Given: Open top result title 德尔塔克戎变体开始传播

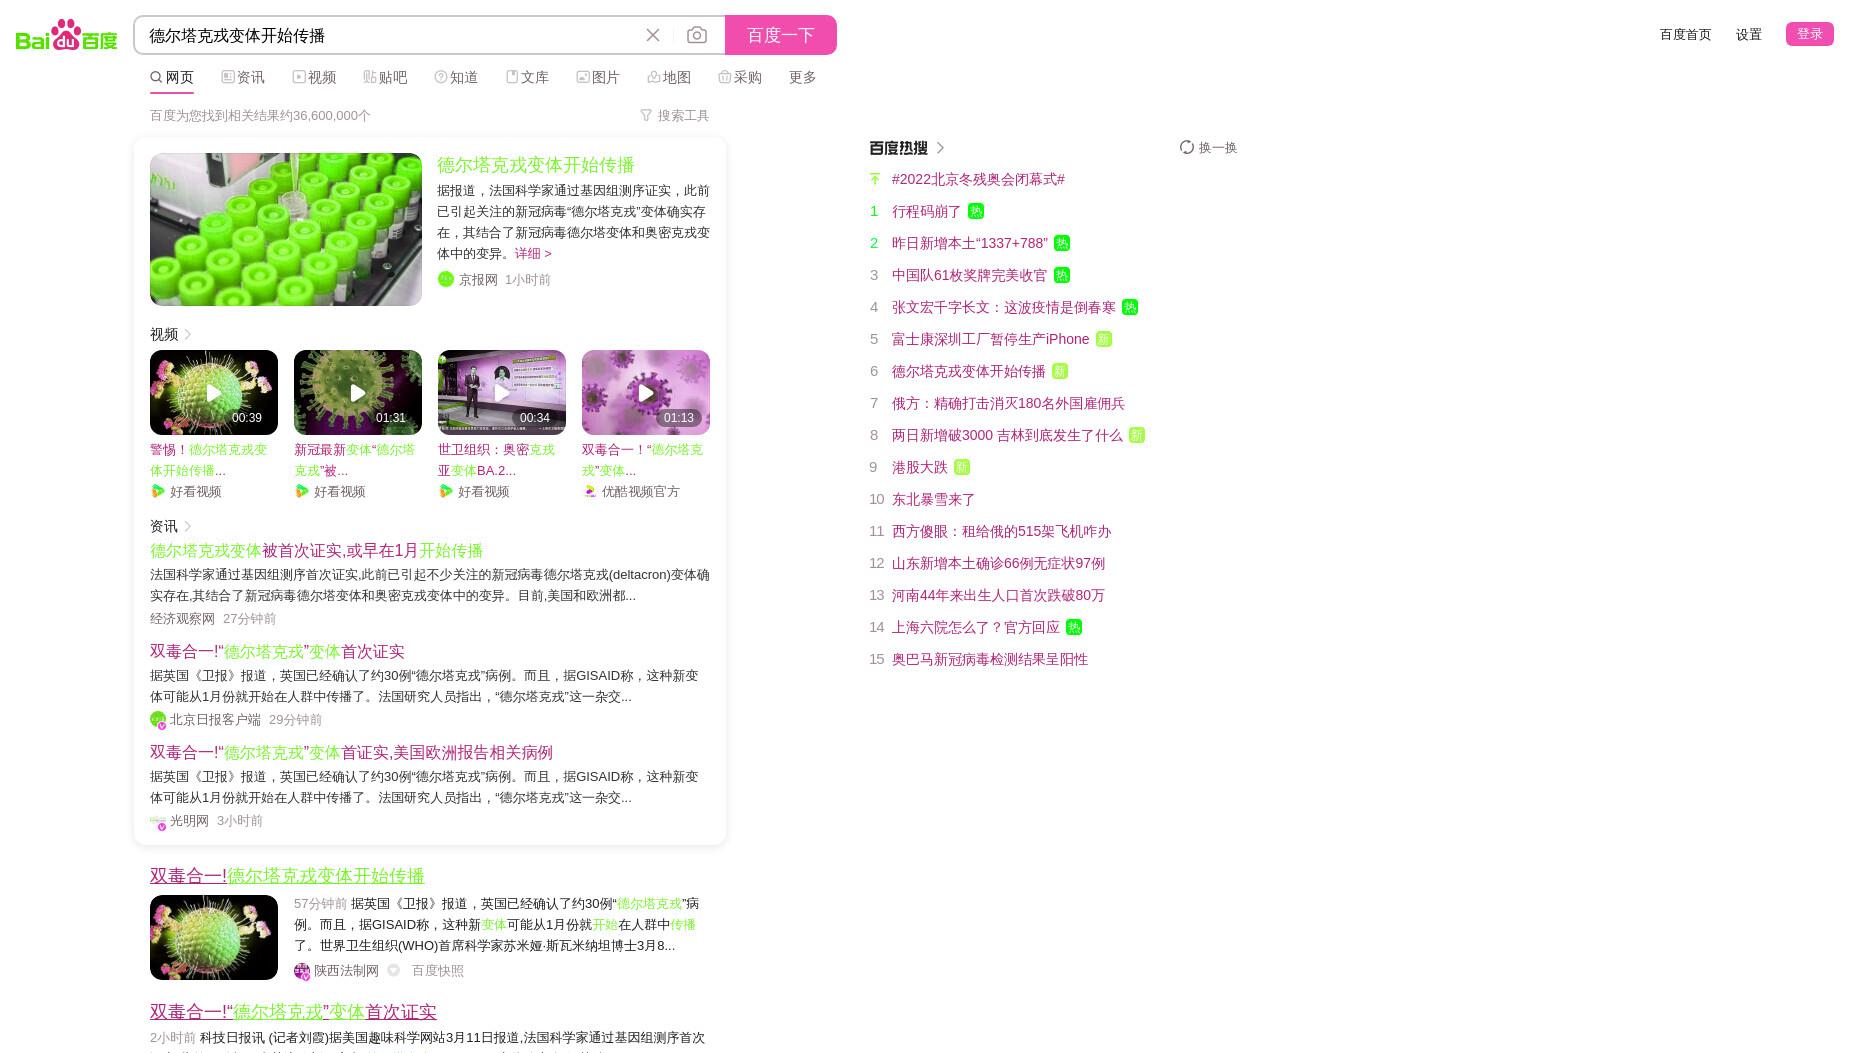Looking at the screenshot, I should (x=536, y=165).
